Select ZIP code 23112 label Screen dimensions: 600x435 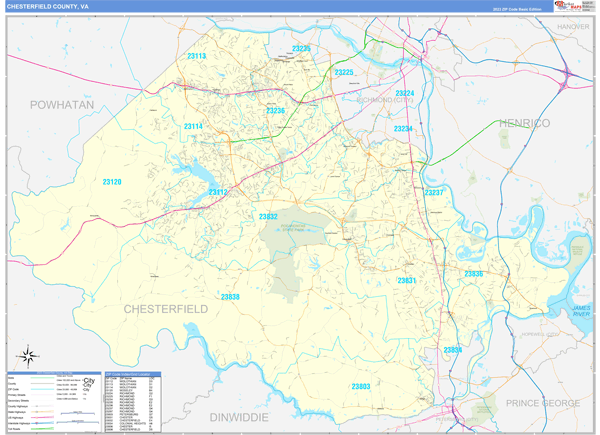(218, 192)
